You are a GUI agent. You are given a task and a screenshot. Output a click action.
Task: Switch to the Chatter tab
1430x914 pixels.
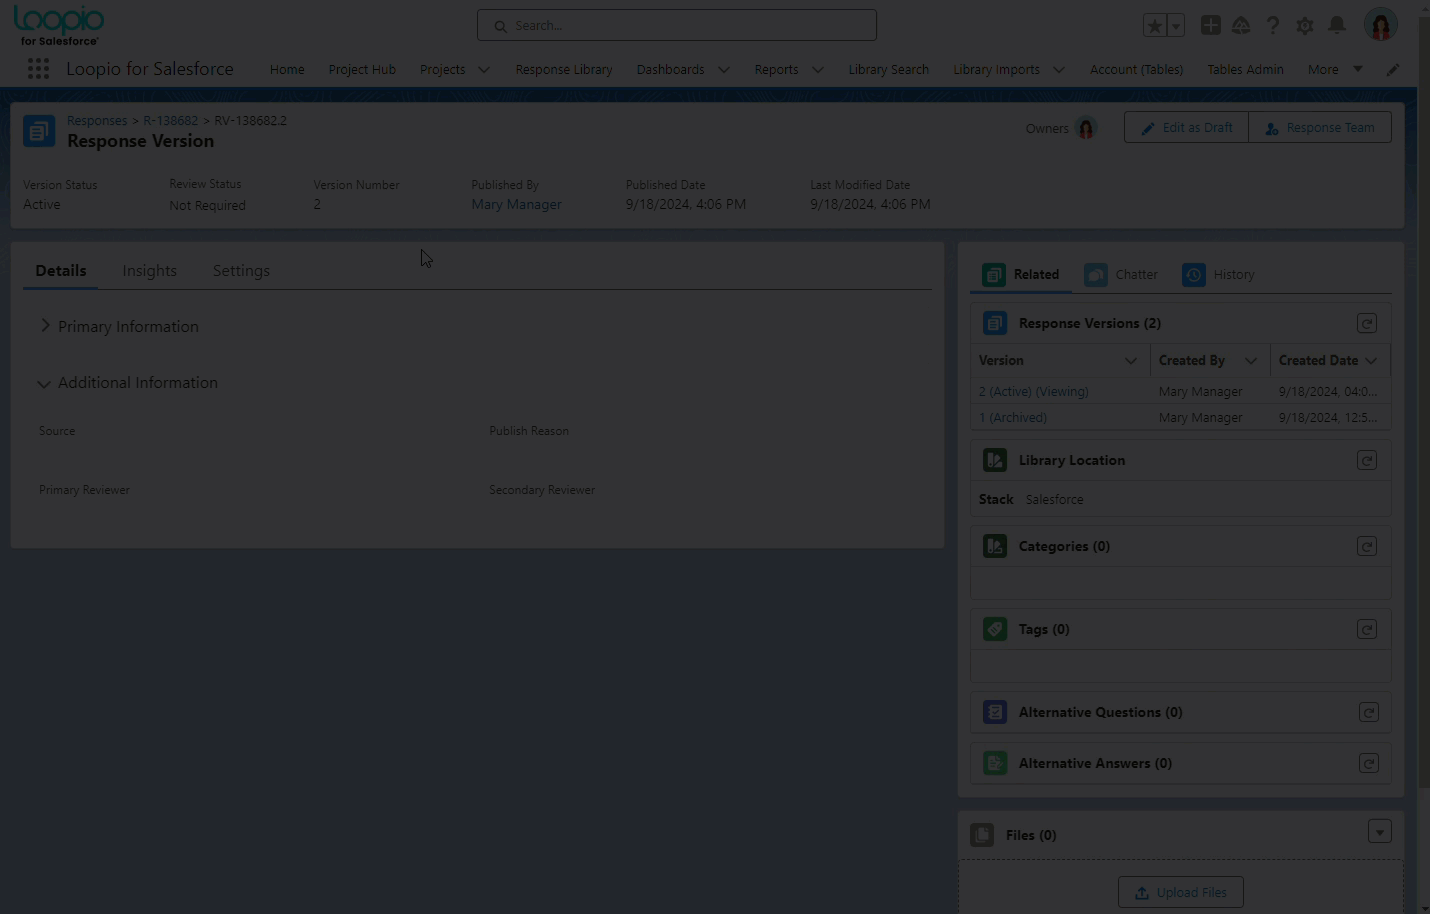pyautogui.click(x=1122, y=275)
